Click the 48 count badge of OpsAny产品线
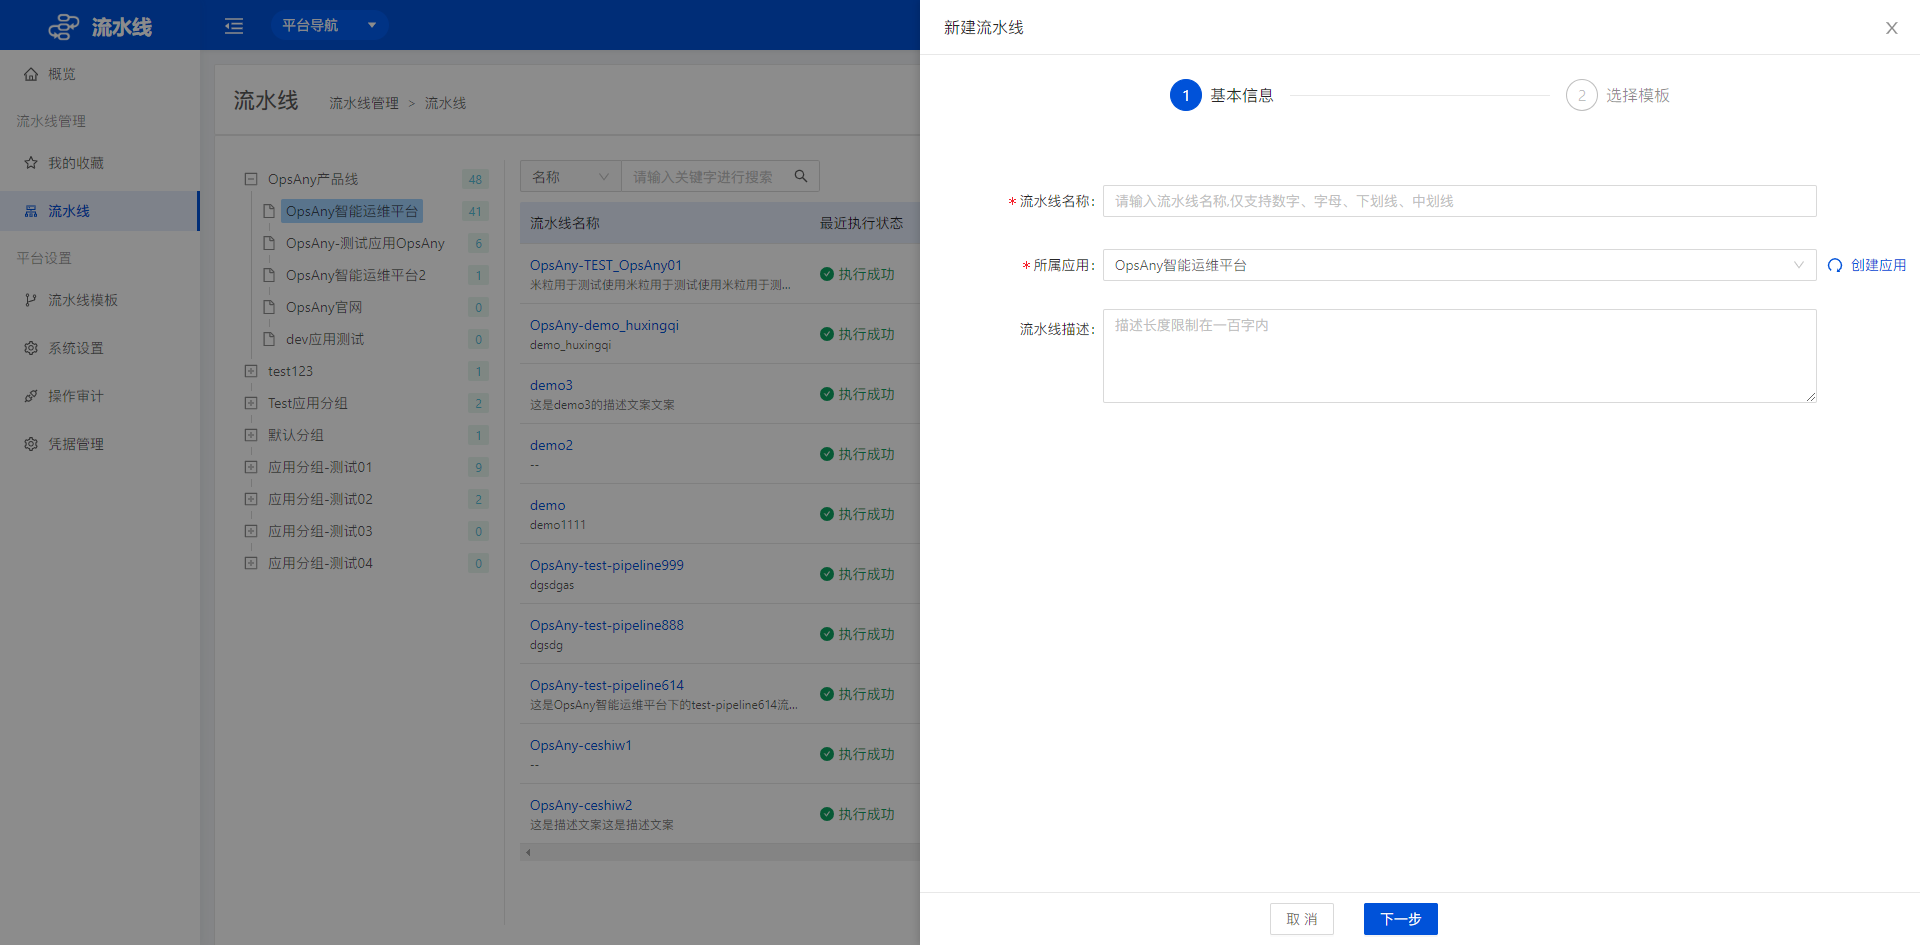Viewport: 1920px width, 945px height. [x=475, y=179]
